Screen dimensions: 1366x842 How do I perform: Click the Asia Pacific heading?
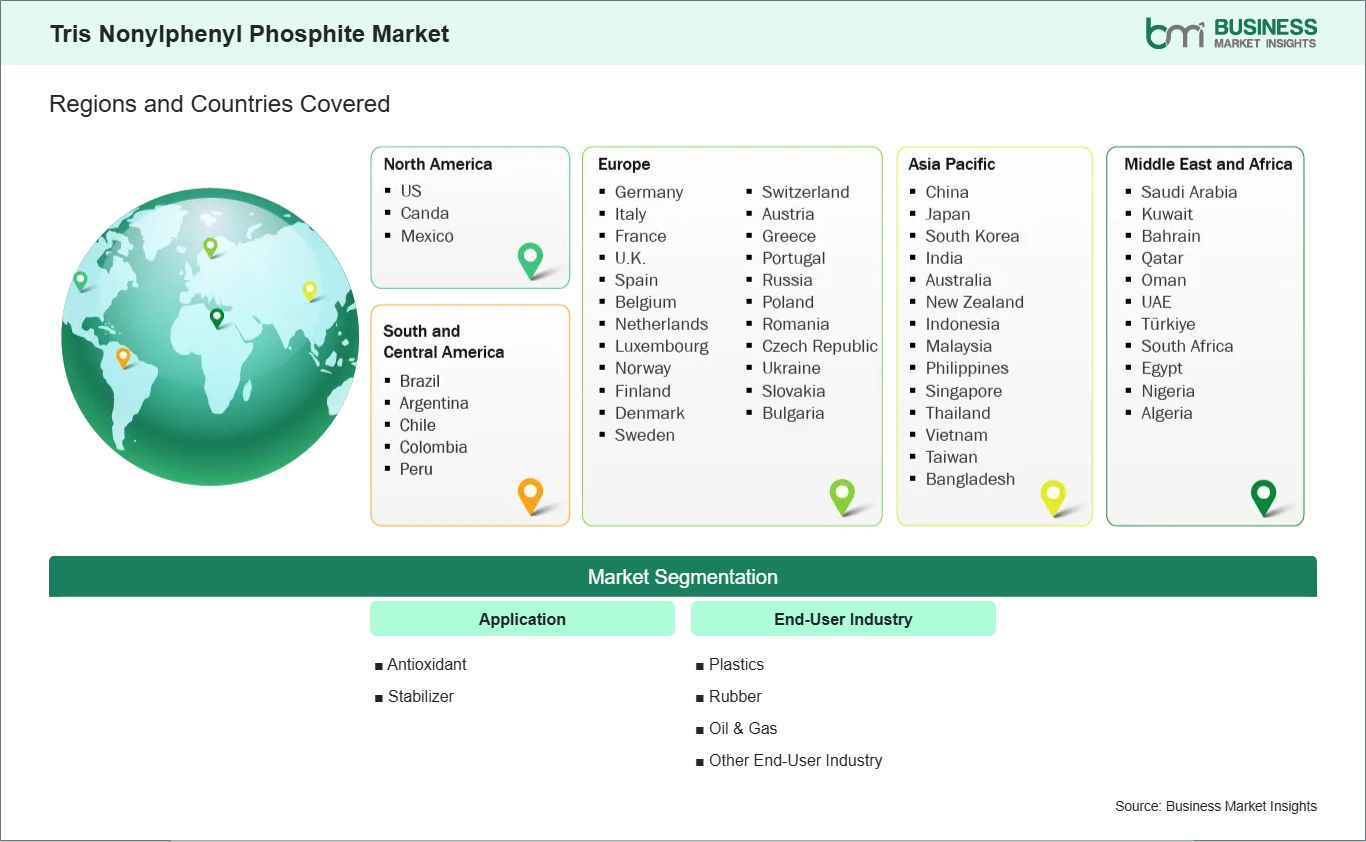[x=952, y=164]
